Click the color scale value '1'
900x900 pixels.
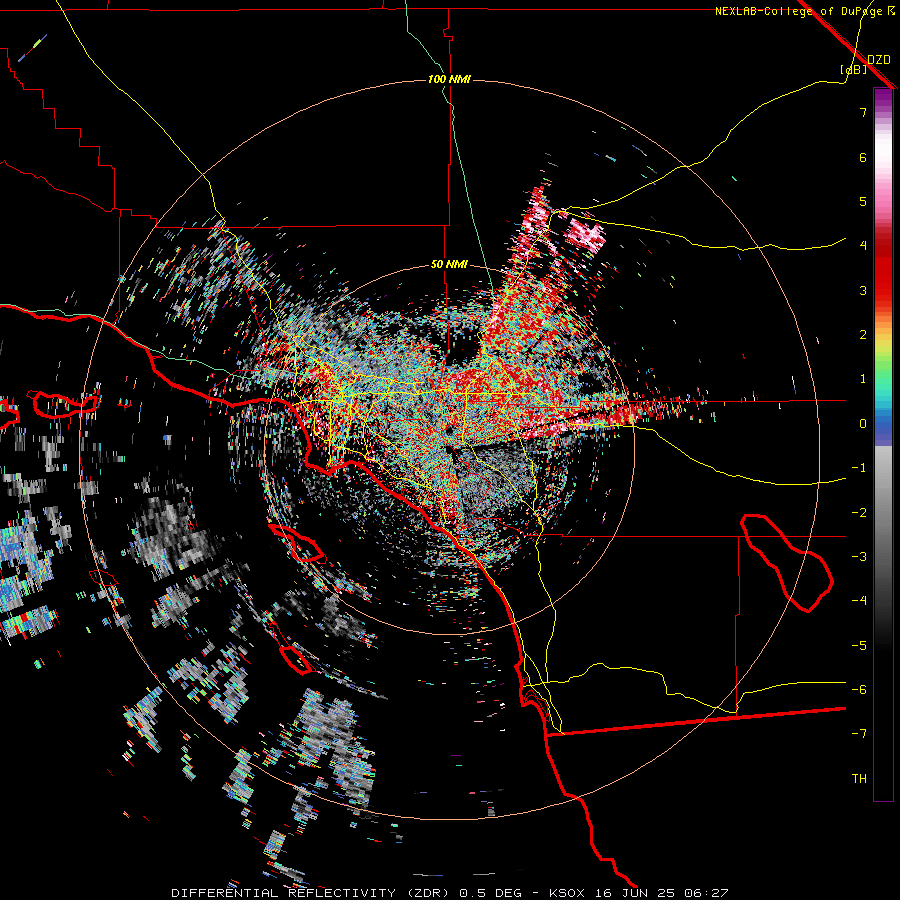[x=863, y=379]
